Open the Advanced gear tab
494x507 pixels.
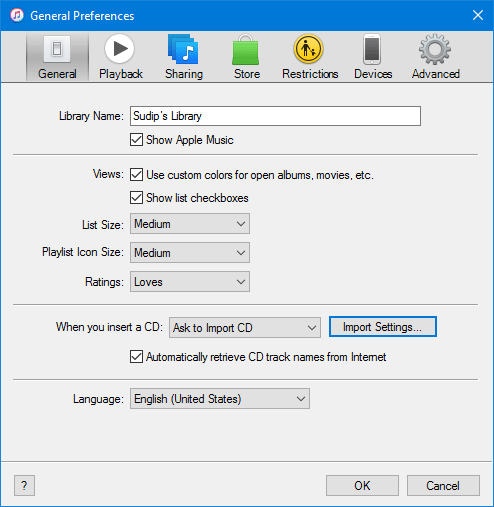435,57
